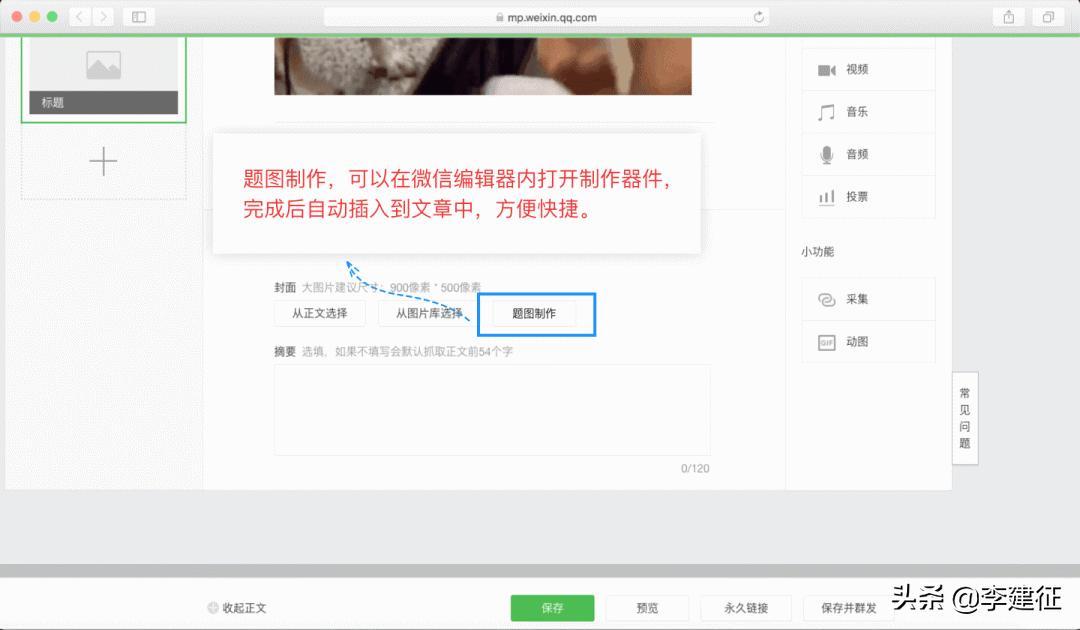Expand the 常见问题 side panel

click(x=963, y=418)
